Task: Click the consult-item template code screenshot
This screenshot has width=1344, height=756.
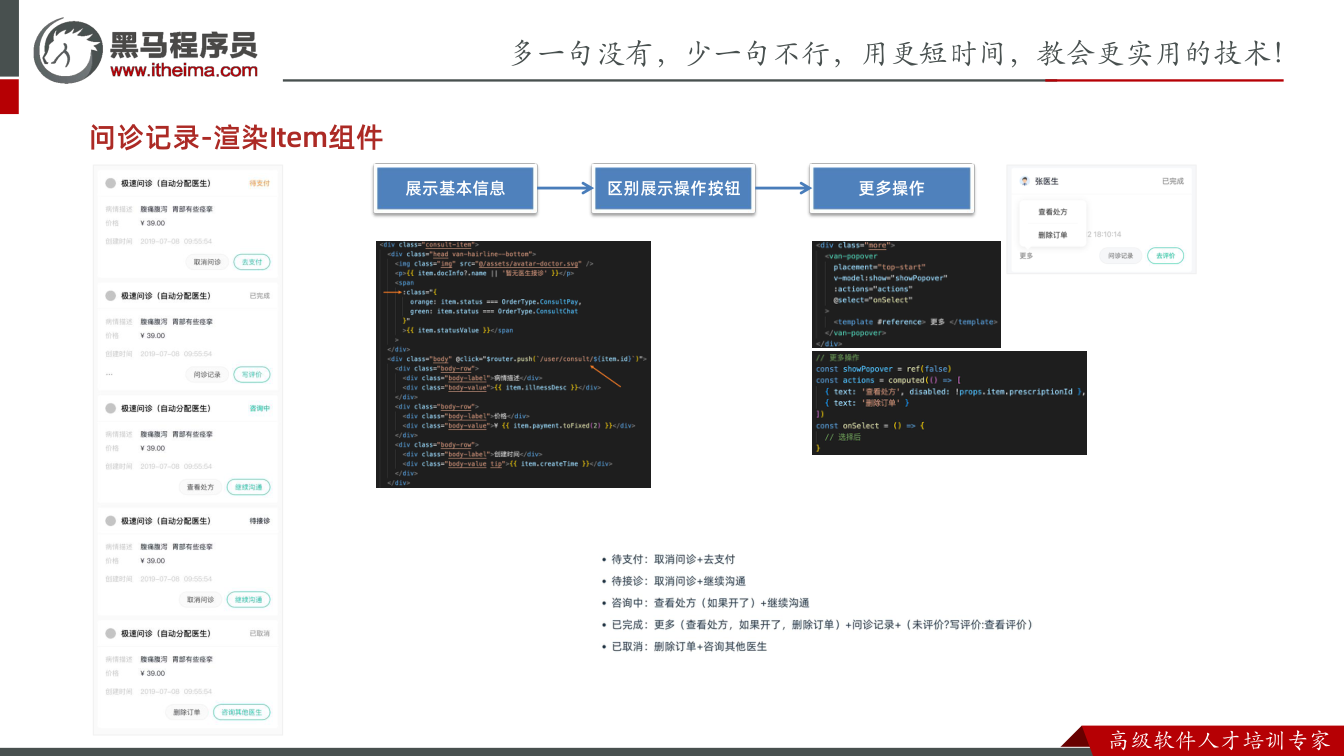Action: pos(513,364)
